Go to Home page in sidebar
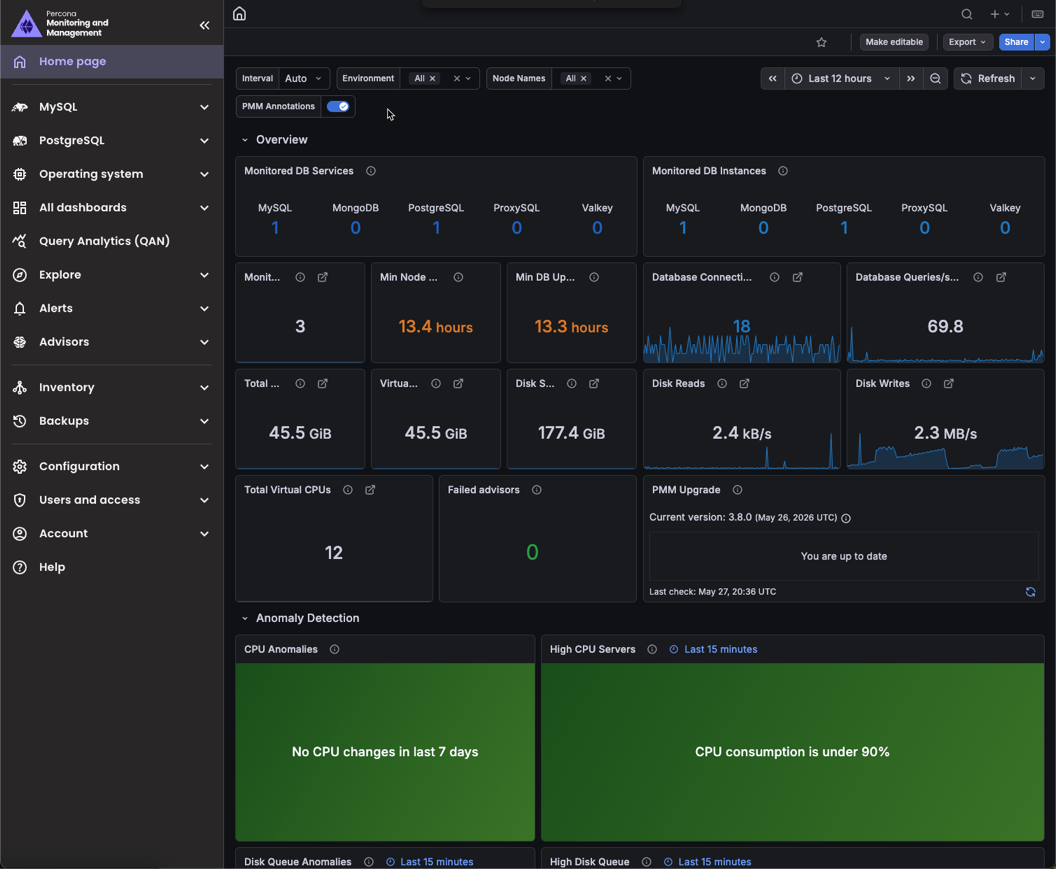The image size is (1056, 869). (112, 61)
